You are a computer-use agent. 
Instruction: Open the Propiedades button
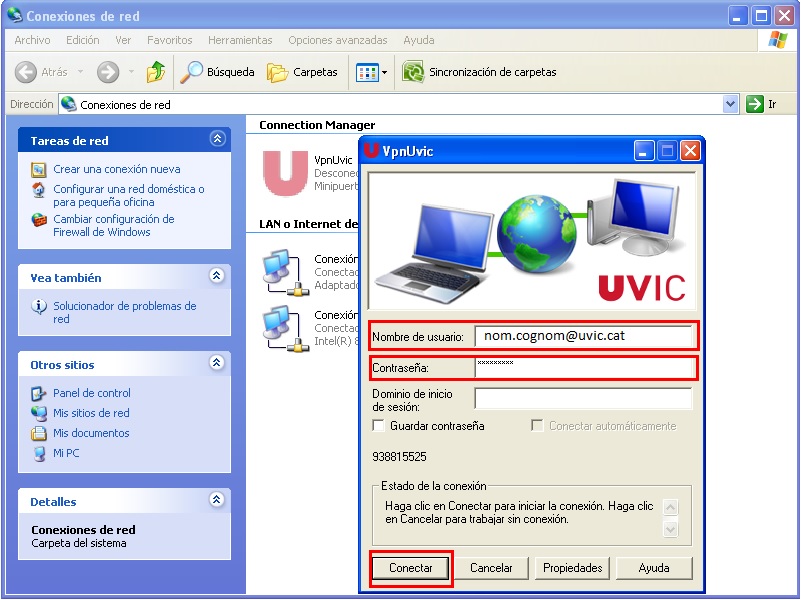tap(572, 568)
